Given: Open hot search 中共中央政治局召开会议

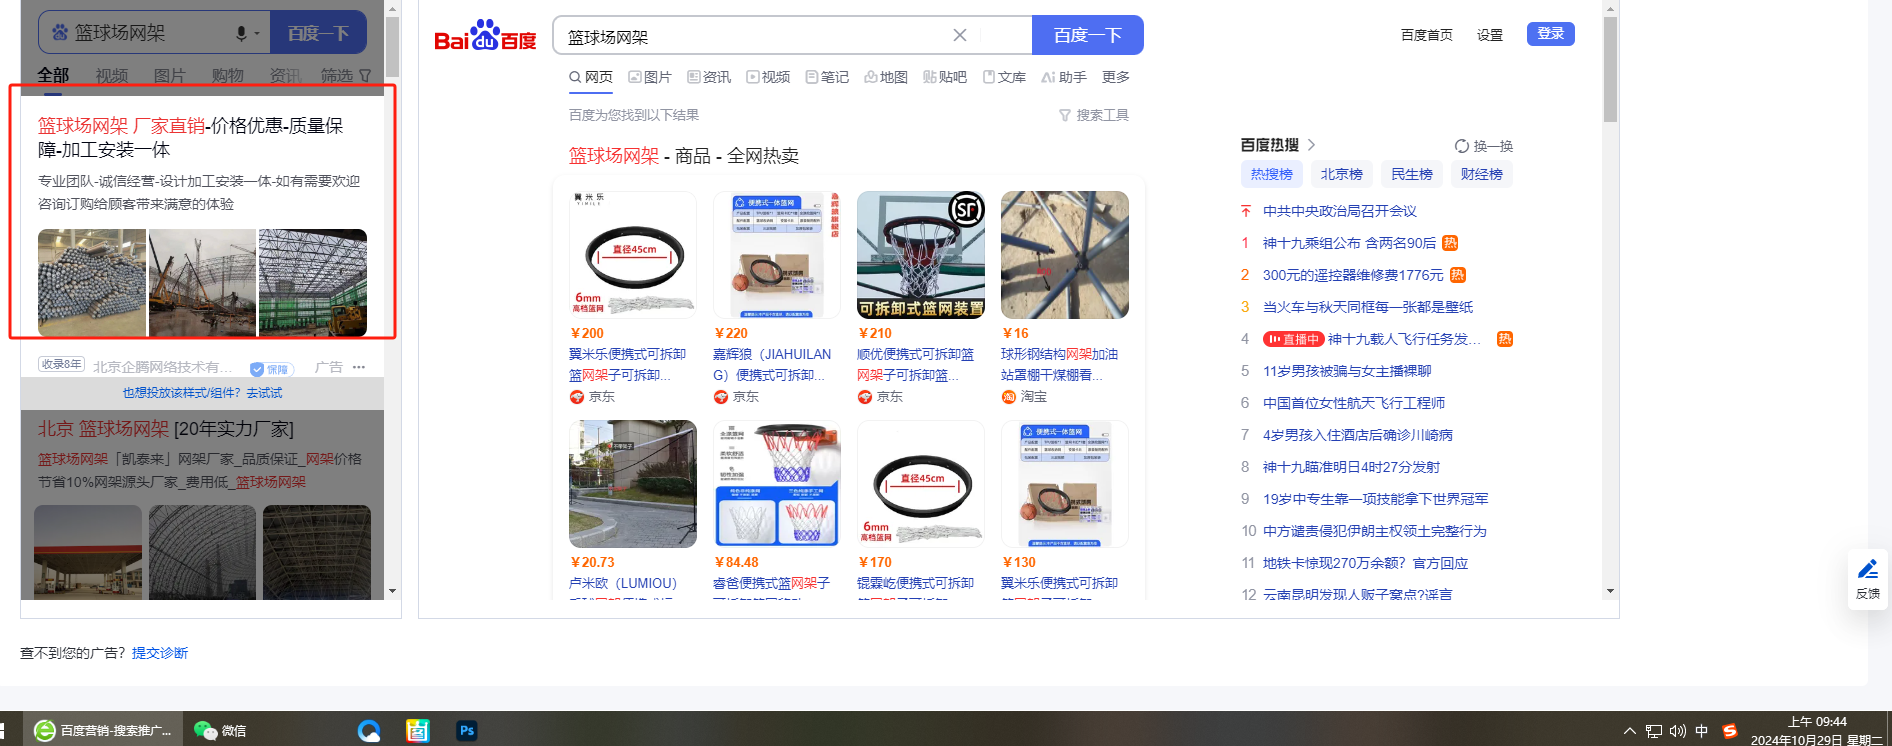Looking at the screenshot, I should point(1340,211).
